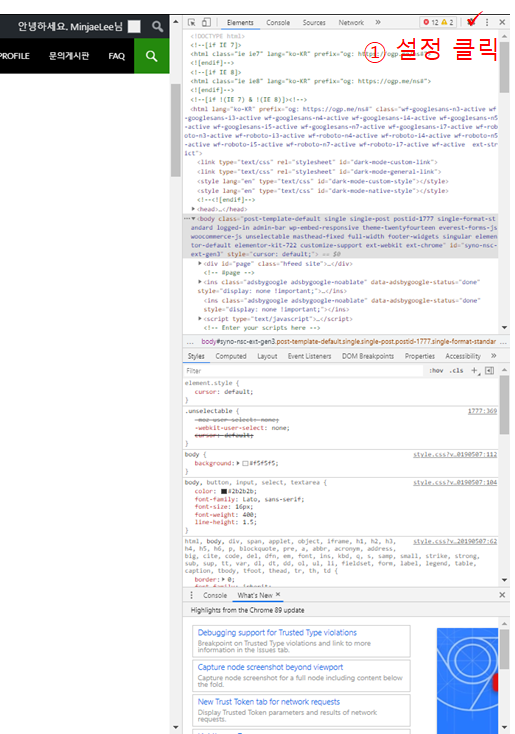Click the cursor: default declaration in element.style
515x734 pixels.
point(224,392)
